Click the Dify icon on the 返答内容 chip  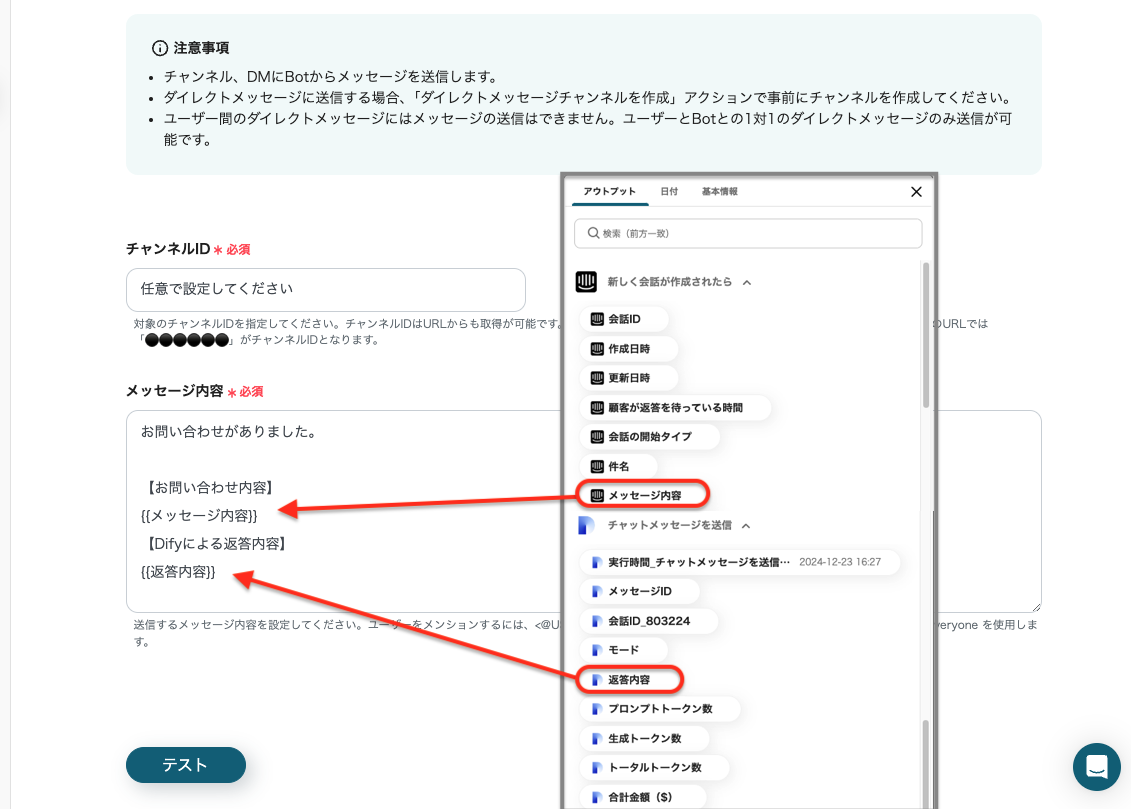597,680
